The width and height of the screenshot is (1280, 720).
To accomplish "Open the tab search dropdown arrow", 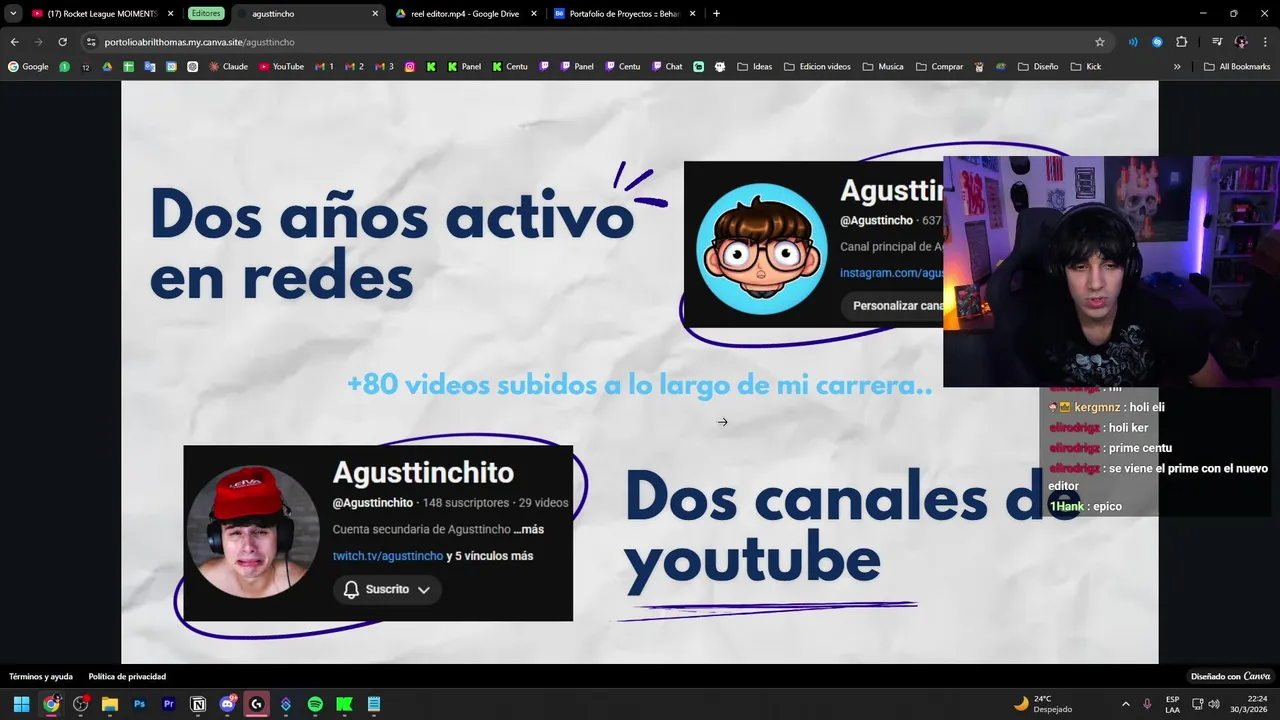I will coord(13,13).
